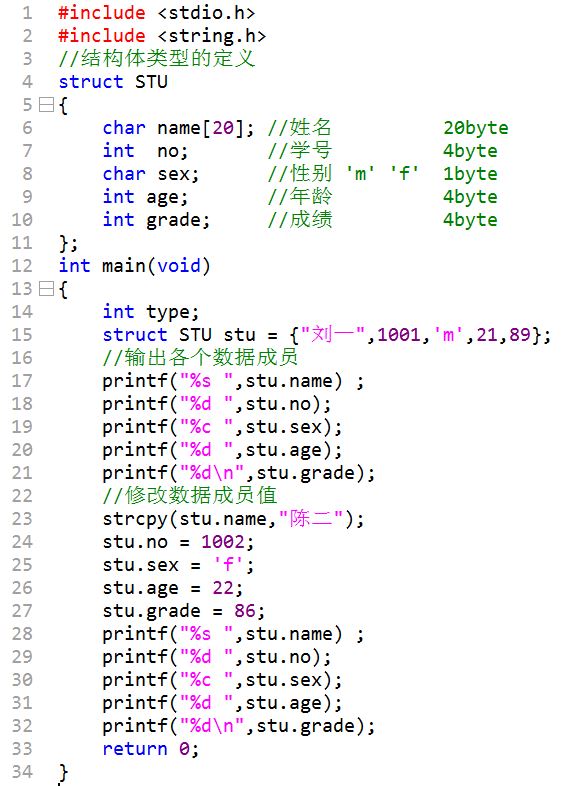Select line number 1 in the gutter
Image resolution: width=561 pixels, height=786 pixels.
pos(27,13)
